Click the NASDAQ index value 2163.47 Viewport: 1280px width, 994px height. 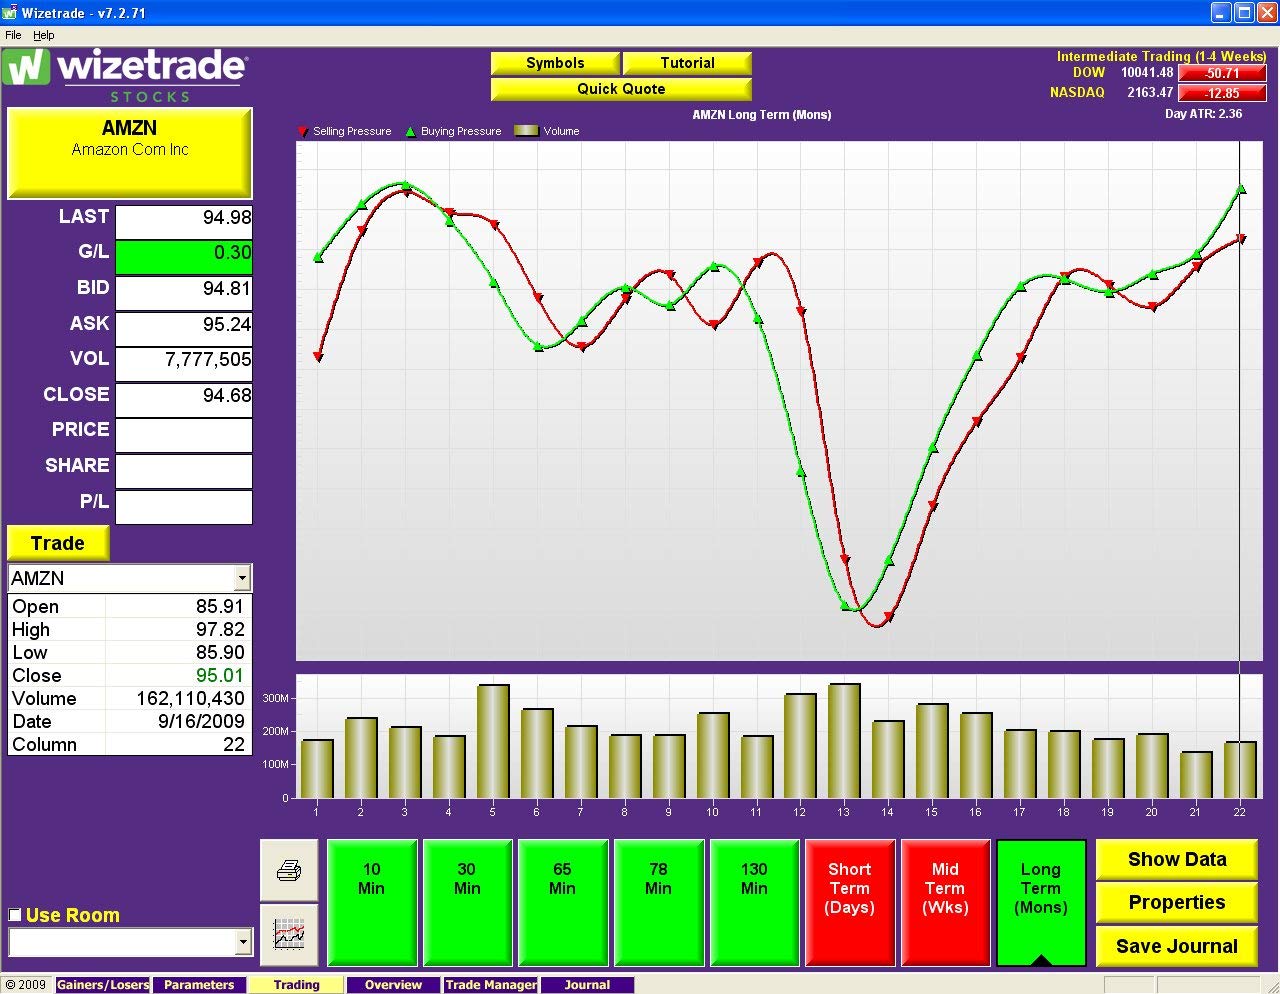tap(1150, 93)
